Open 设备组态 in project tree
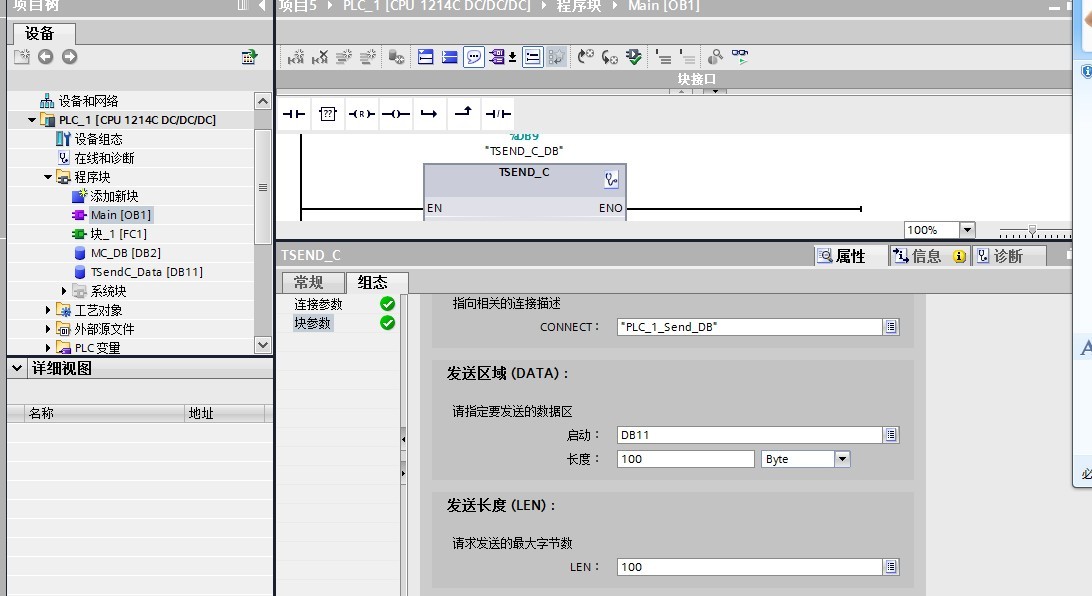The image size is (1092, 596). tap(98, 139)
